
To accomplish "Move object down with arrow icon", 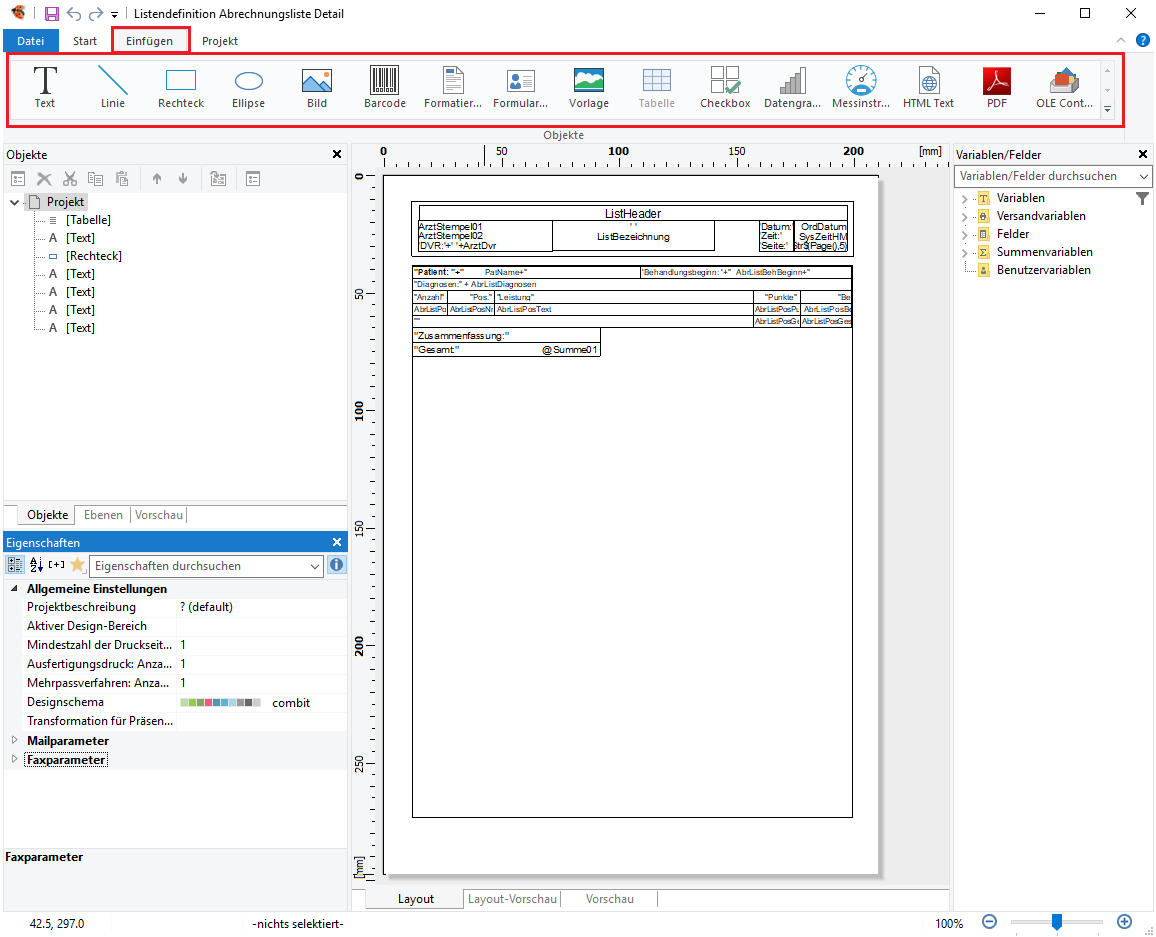I will [183, 179].
